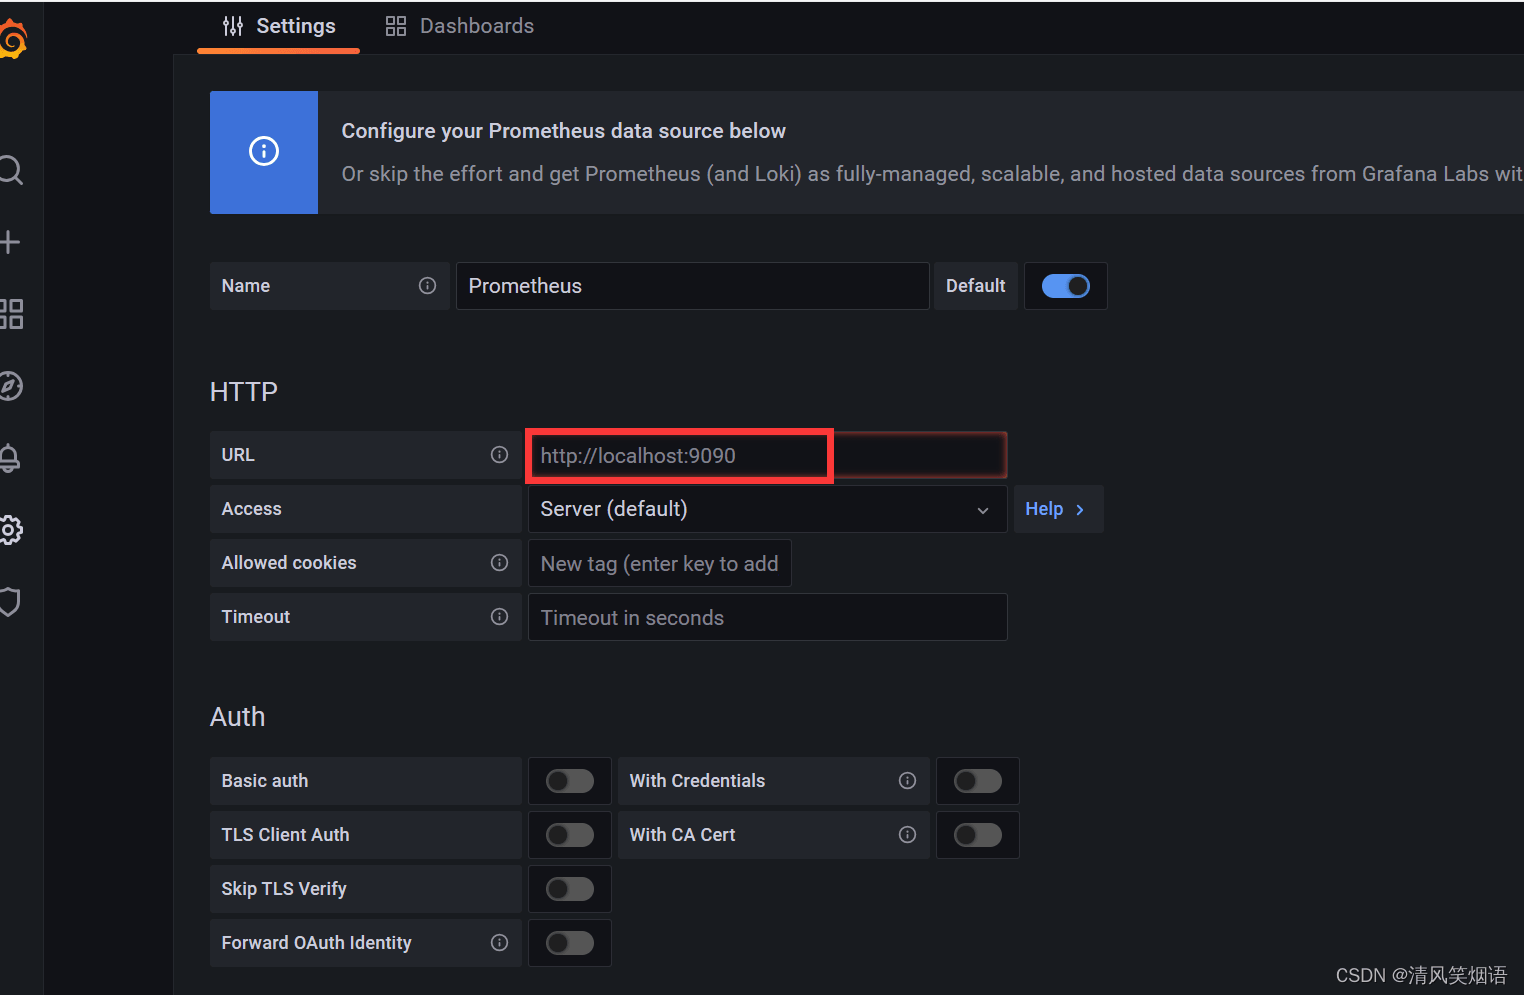Click the Configure your Prometheus data source heading
This screenshot has height=995, width=1524.
563,131
